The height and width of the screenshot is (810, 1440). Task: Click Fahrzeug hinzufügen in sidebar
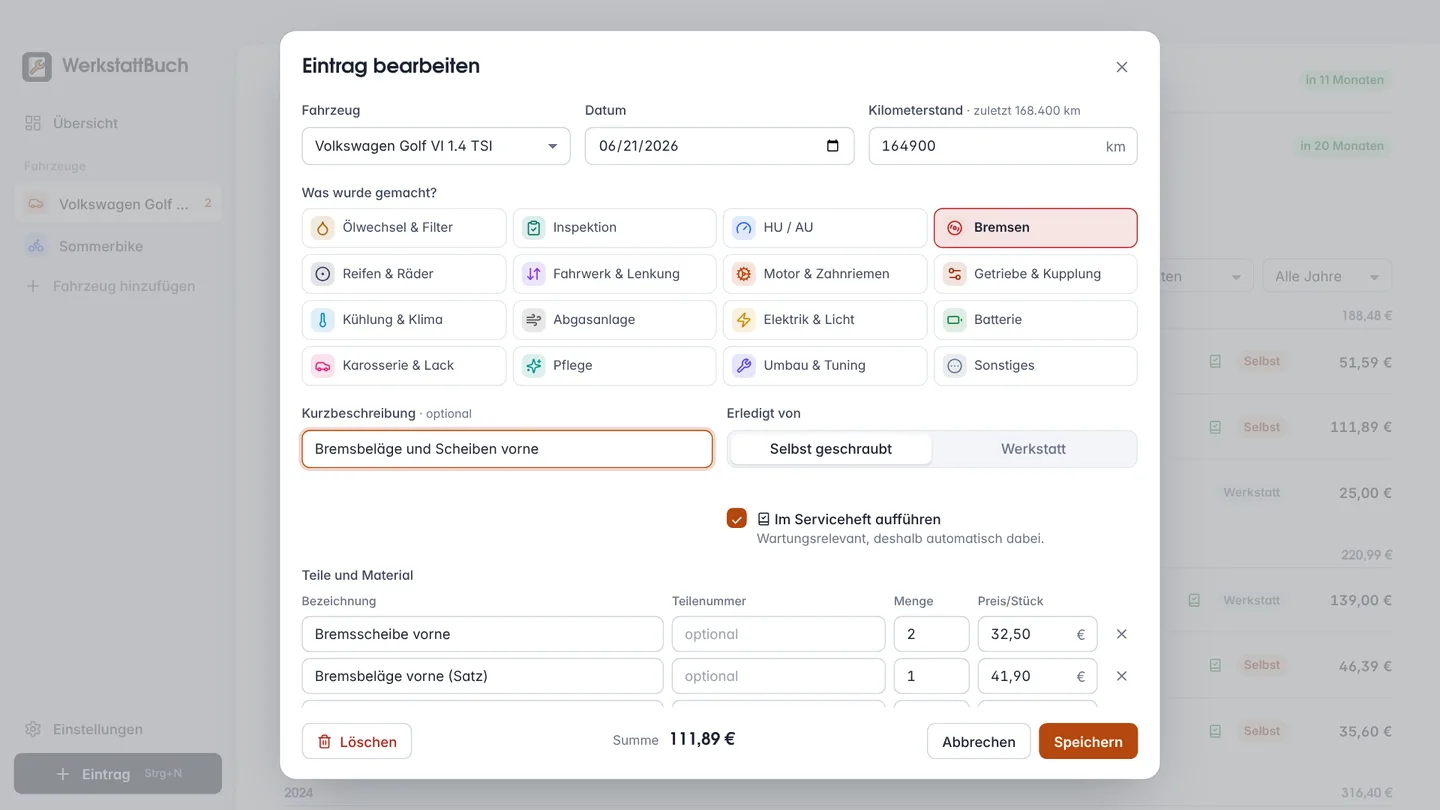[x=118, y=286]
